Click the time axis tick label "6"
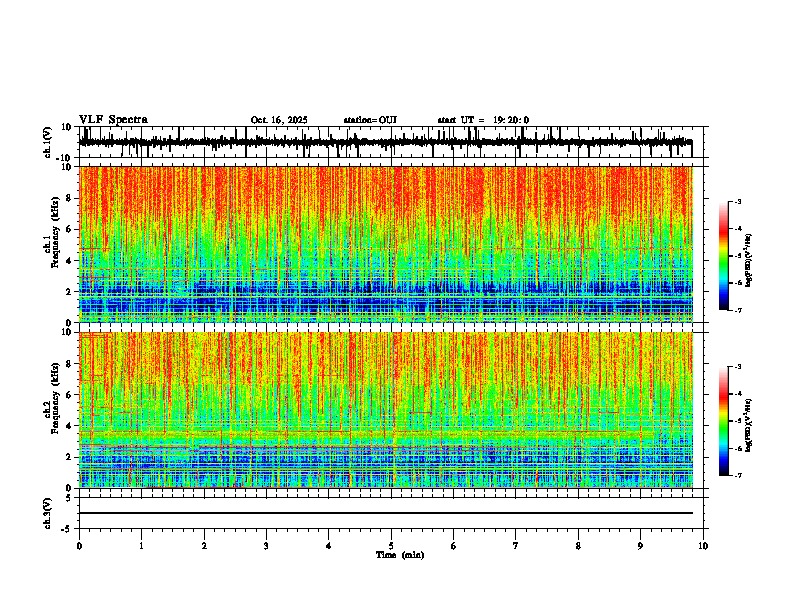 point(454,546)
